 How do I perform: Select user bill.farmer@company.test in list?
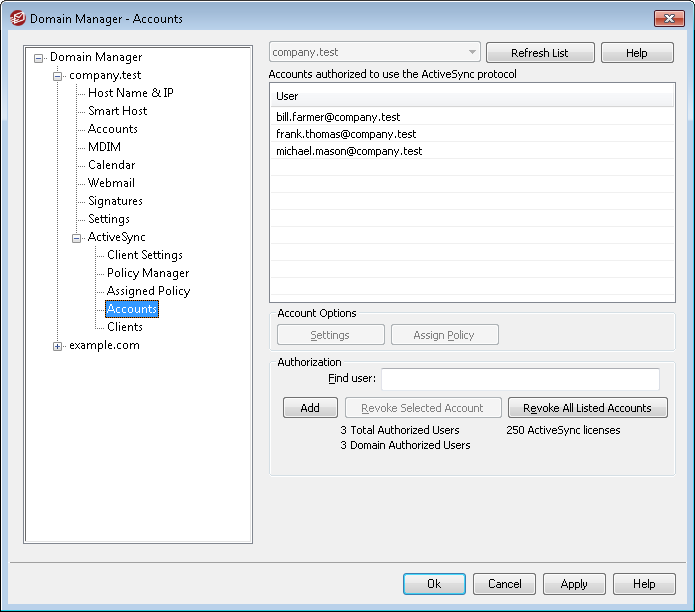pyautogui.click(x=472, y=117)
